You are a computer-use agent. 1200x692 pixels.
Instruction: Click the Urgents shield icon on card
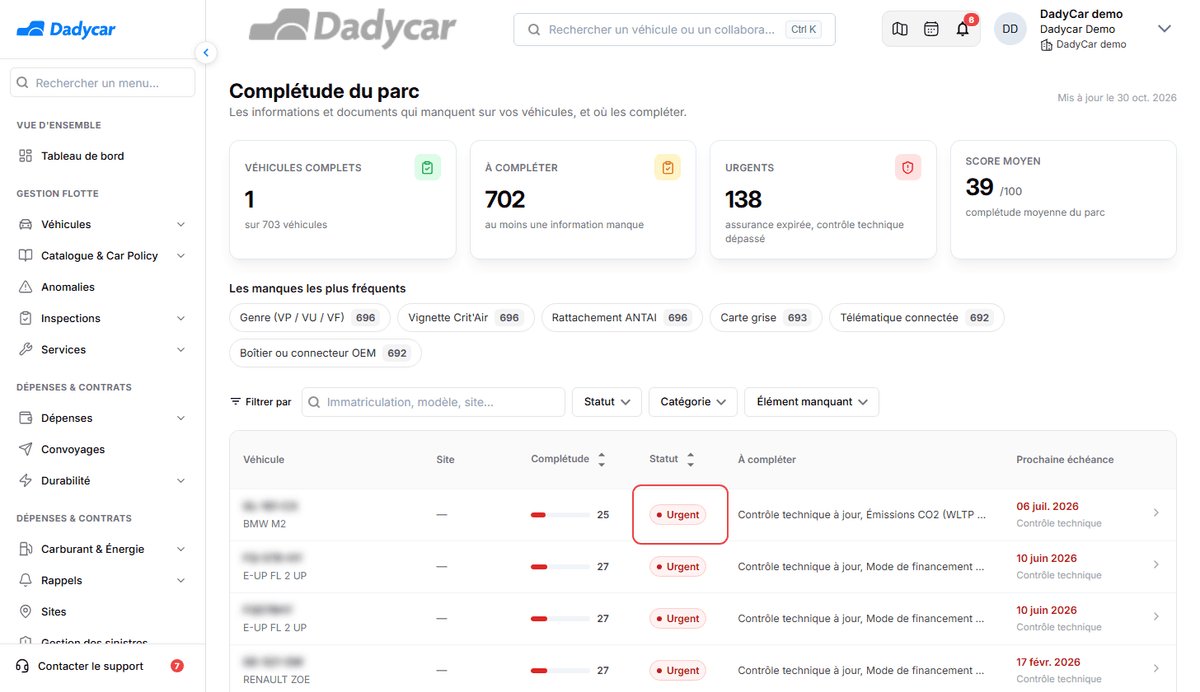coord(908,168)
